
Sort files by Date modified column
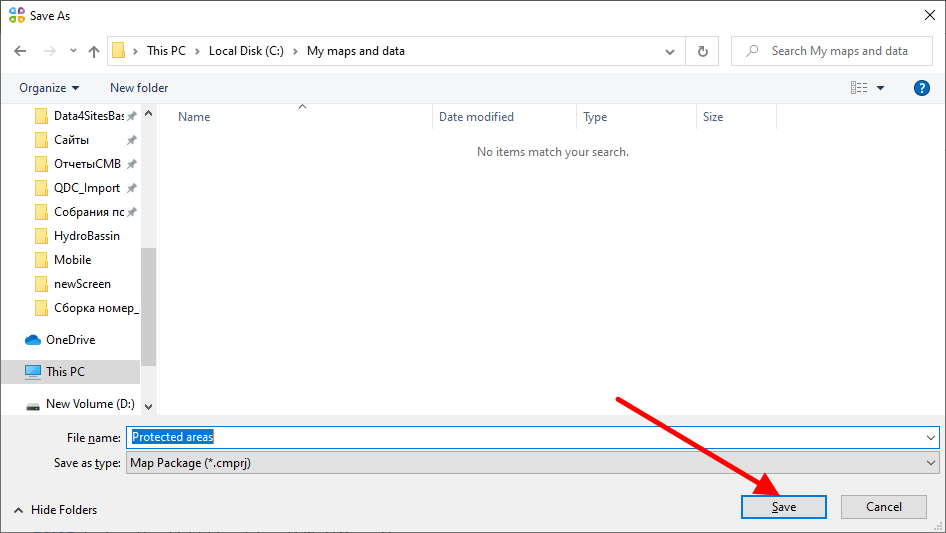coord(476,117)
